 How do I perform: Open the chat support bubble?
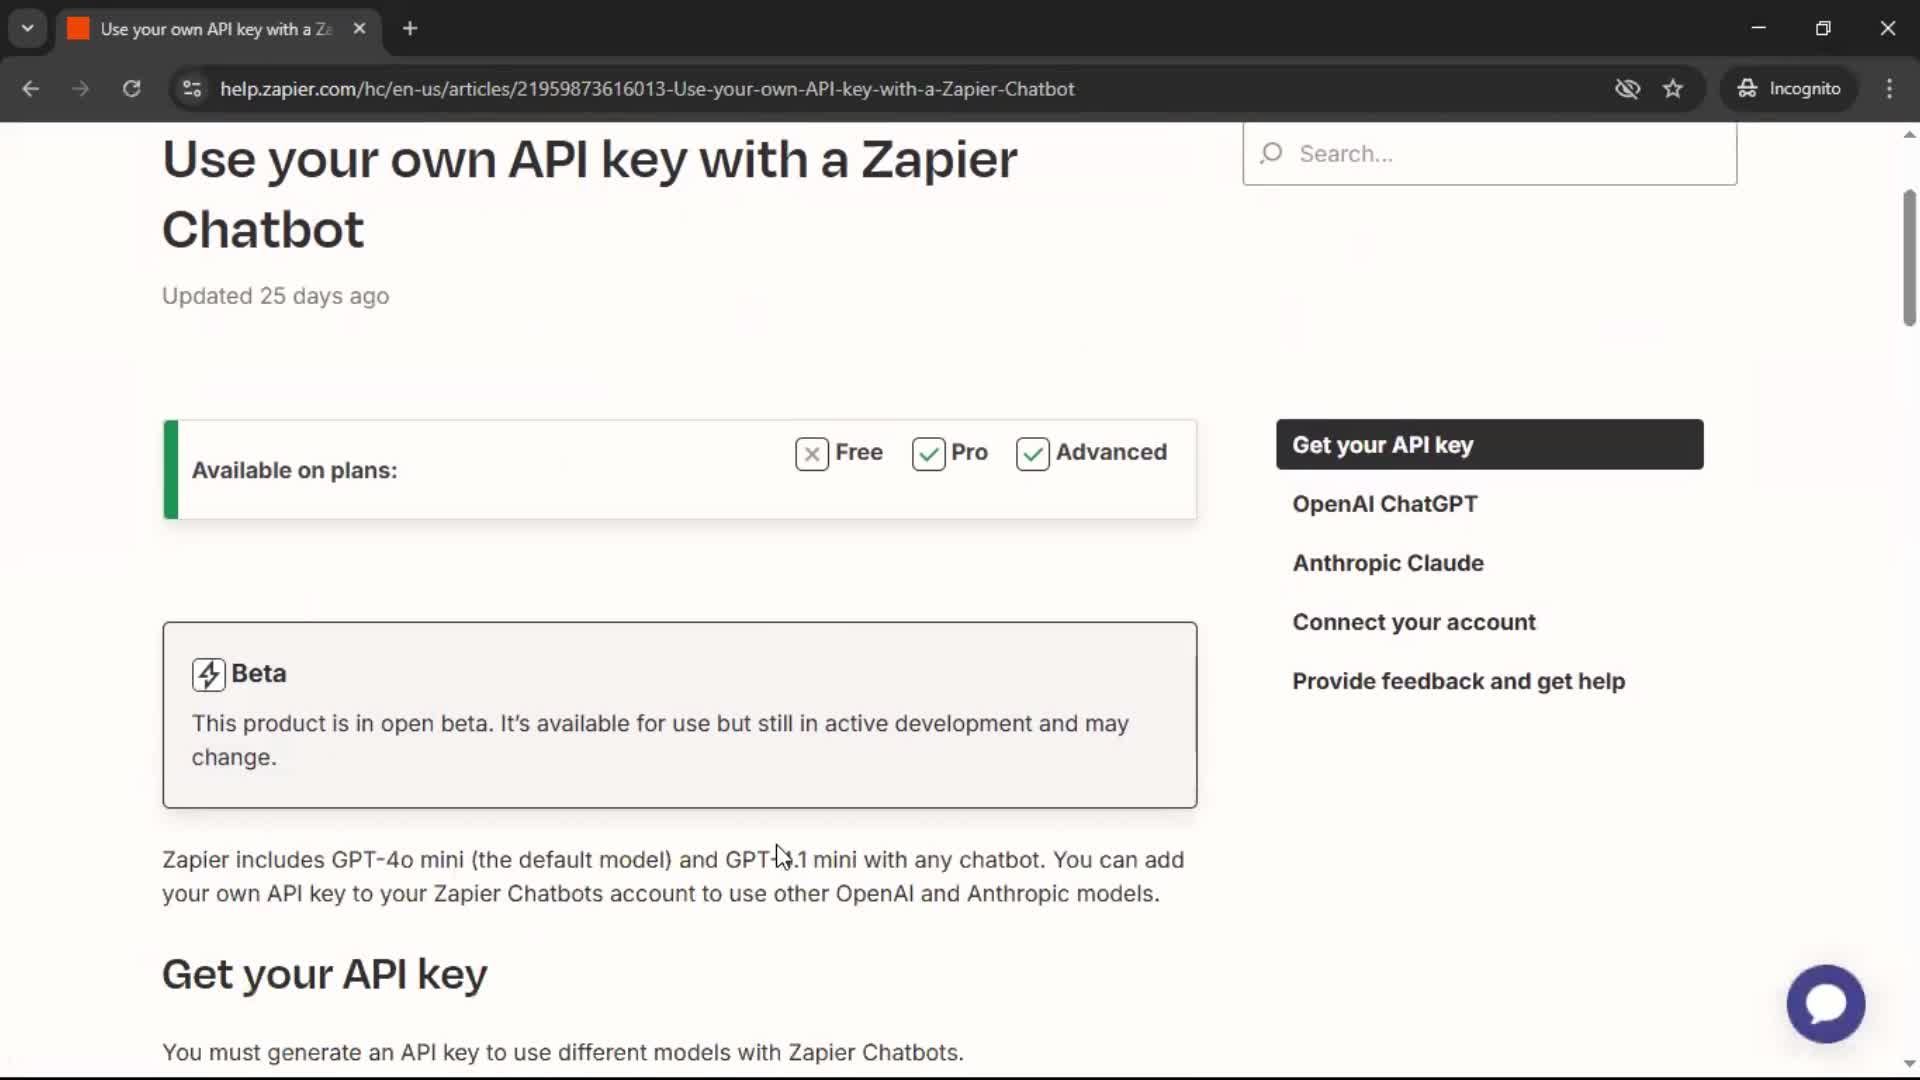(1825, 1004)
